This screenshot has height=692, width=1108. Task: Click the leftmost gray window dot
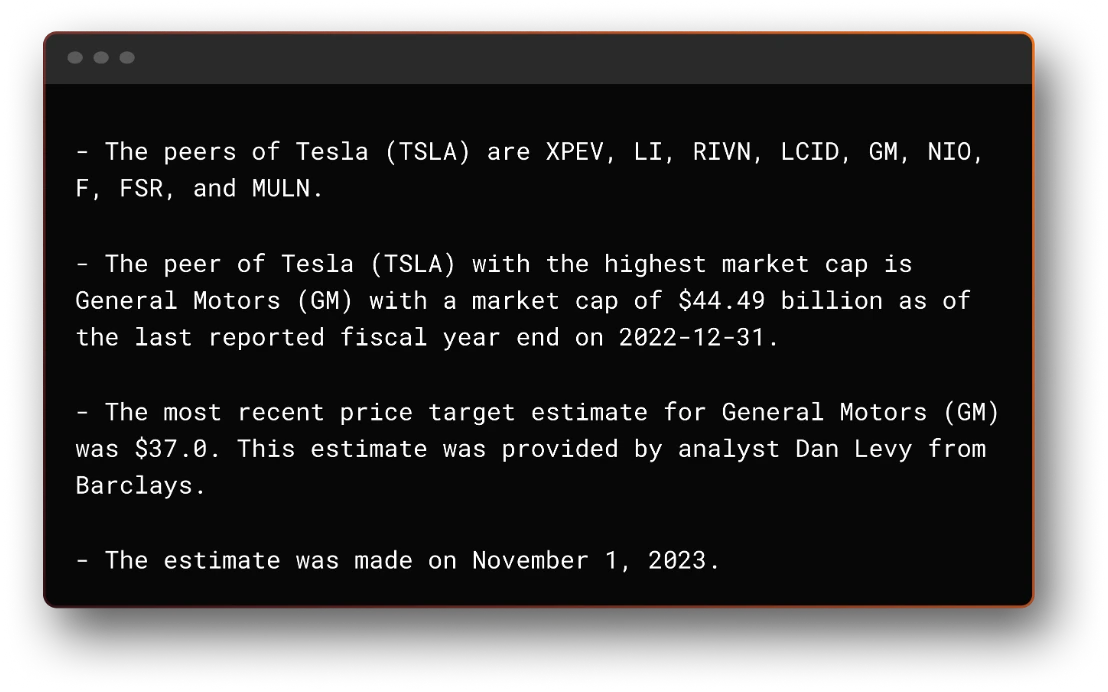(x=75, y=58)
